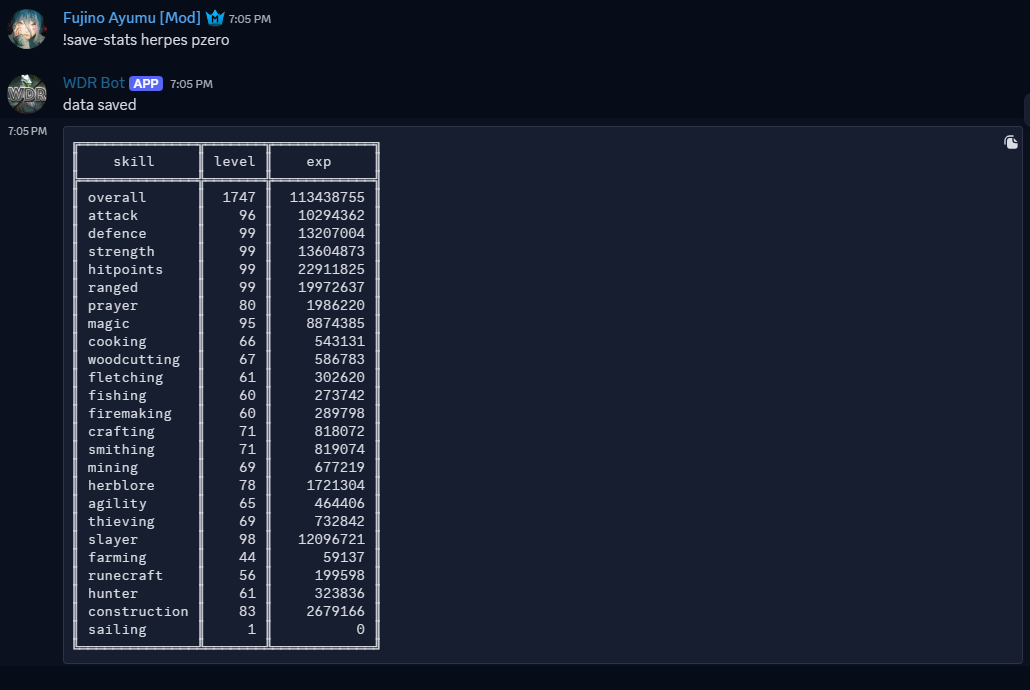The image size is (1030, 690).
Task: Click the "construction" skill row label
Action: 138,611
